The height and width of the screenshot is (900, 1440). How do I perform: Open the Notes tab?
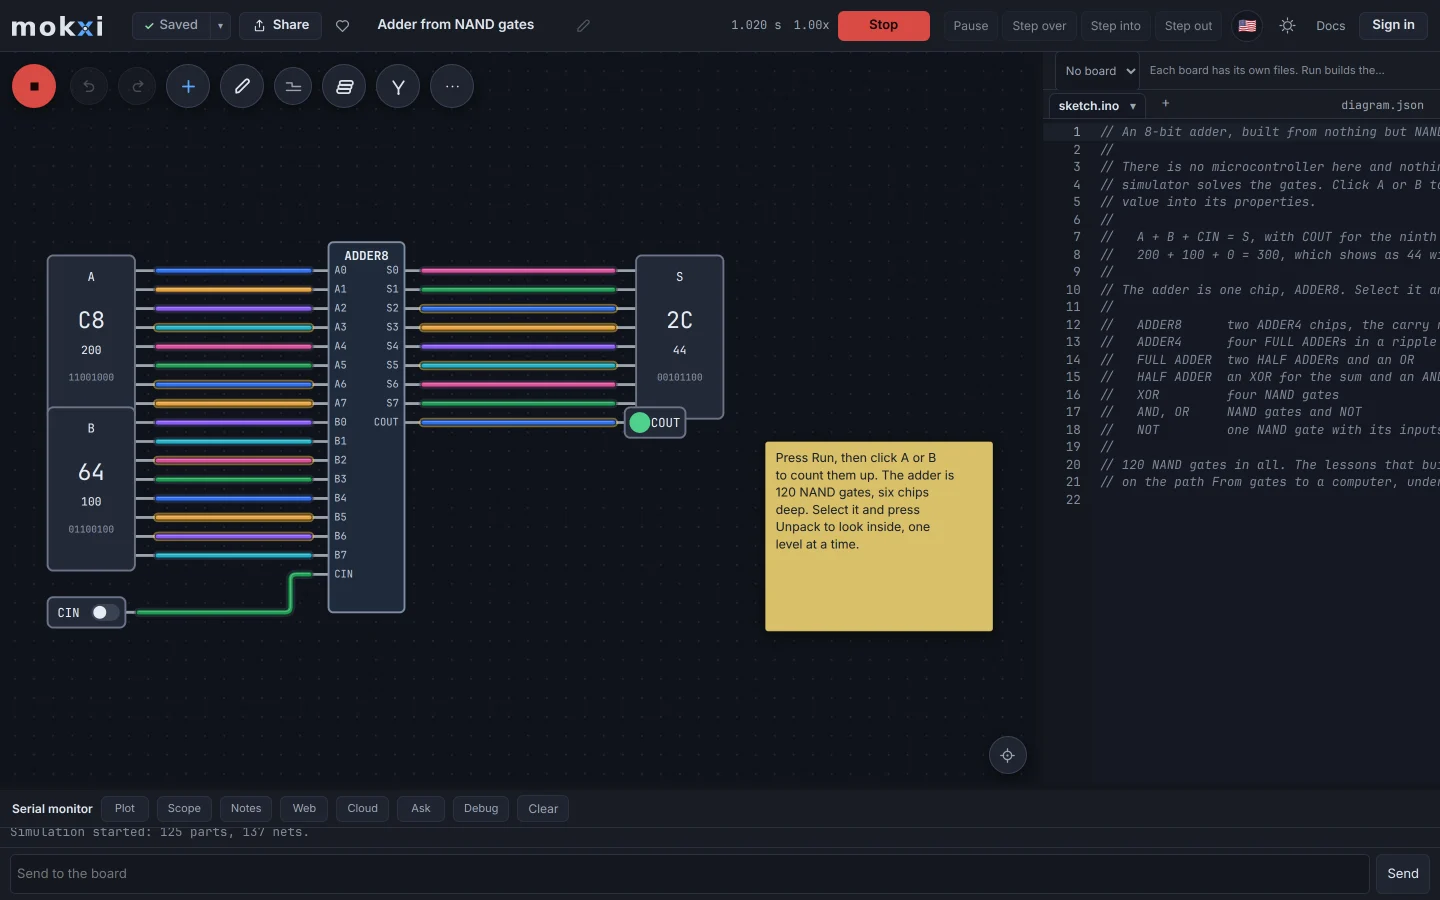(246, 808)
